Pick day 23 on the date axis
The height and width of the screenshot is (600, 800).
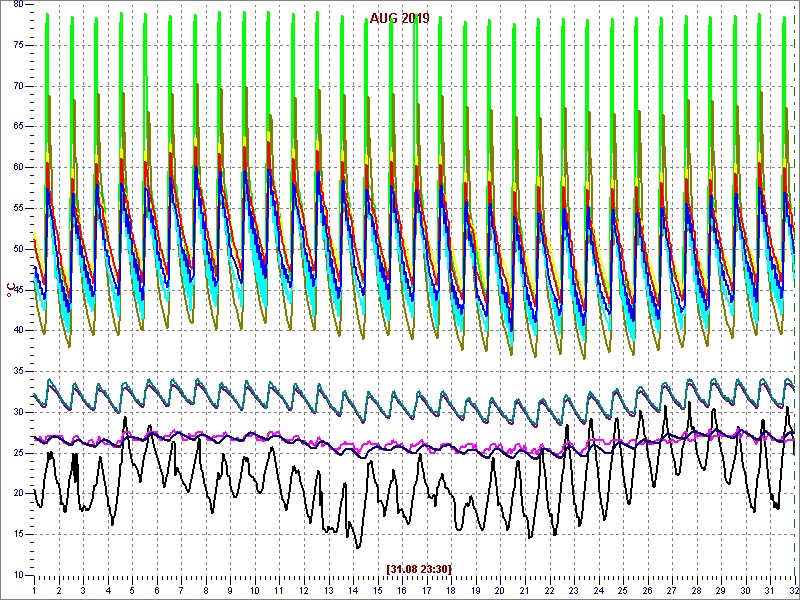[x=573, y=590]
